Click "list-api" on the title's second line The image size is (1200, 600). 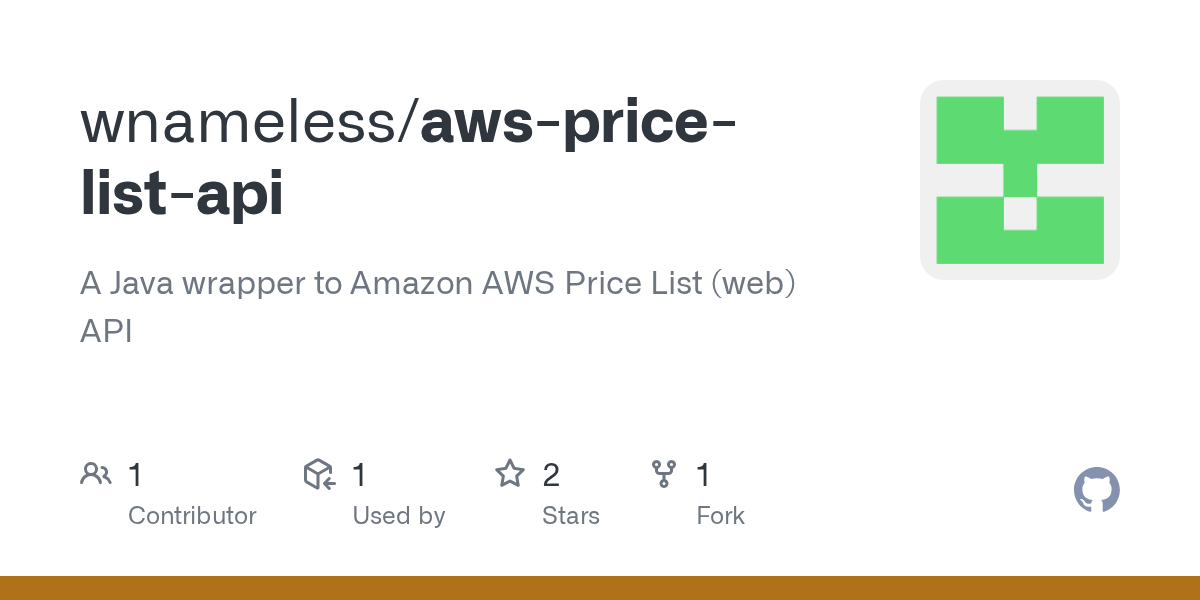click(x=182, y=194)
